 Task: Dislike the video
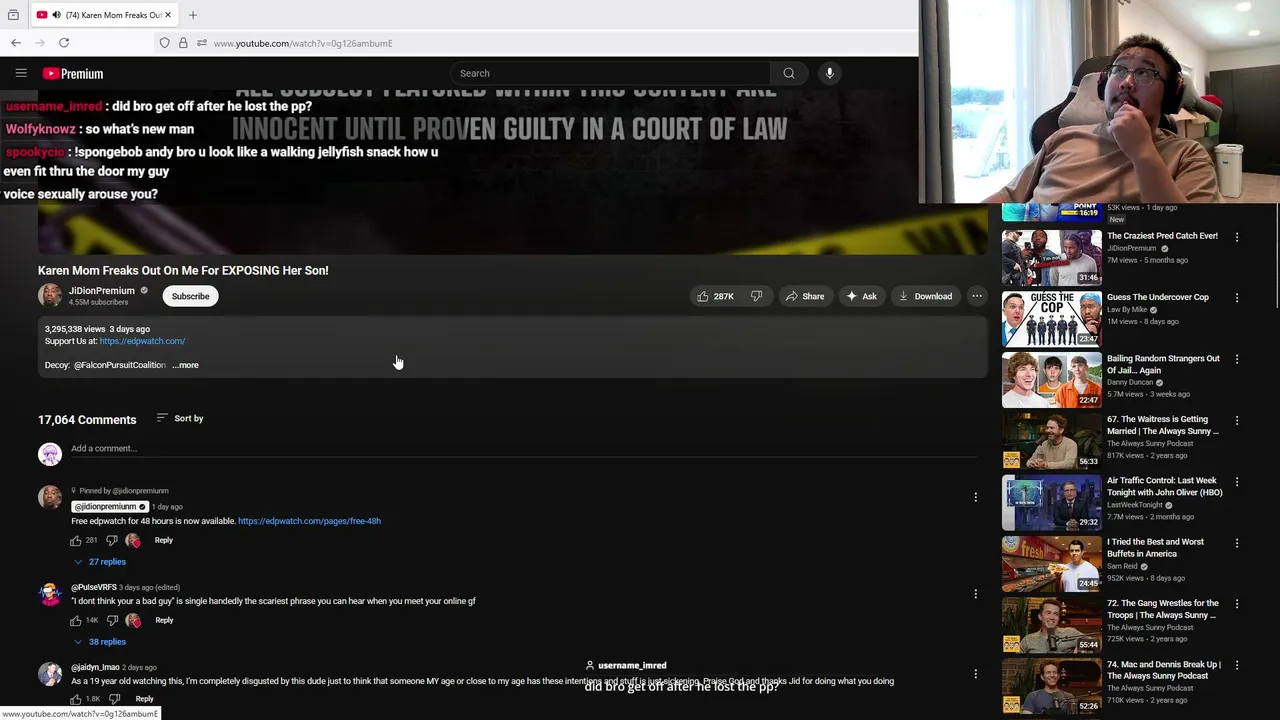[x=757, y=296]
